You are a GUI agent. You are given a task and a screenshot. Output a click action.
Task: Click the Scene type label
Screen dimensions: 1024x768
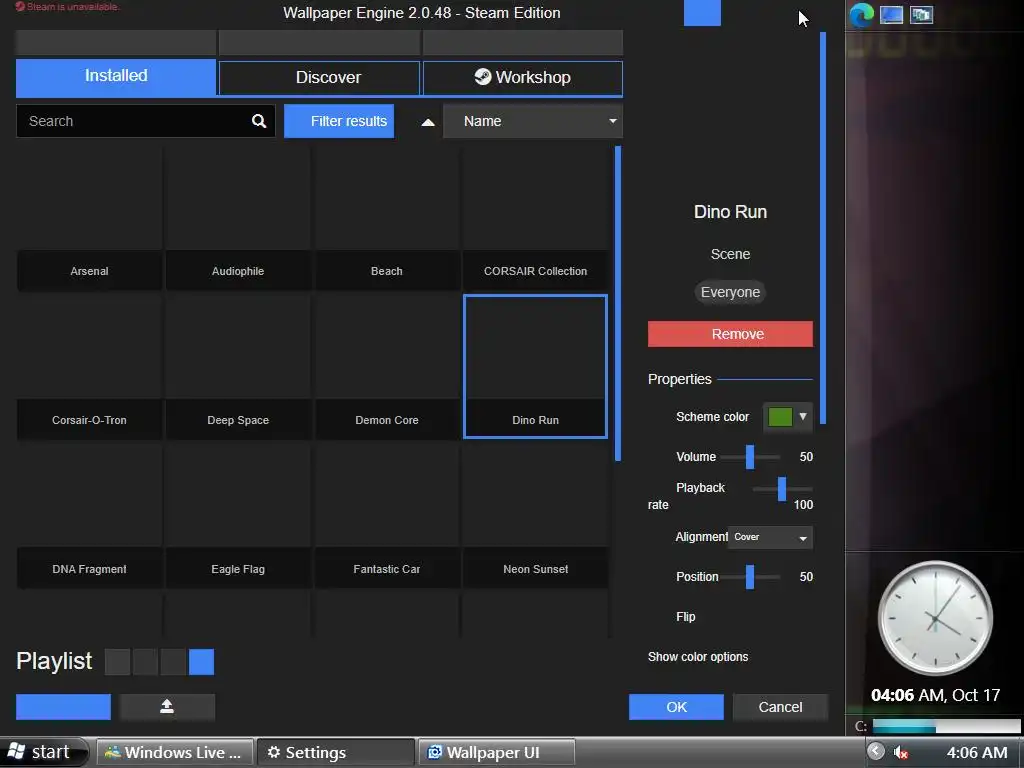pos(730,254)
